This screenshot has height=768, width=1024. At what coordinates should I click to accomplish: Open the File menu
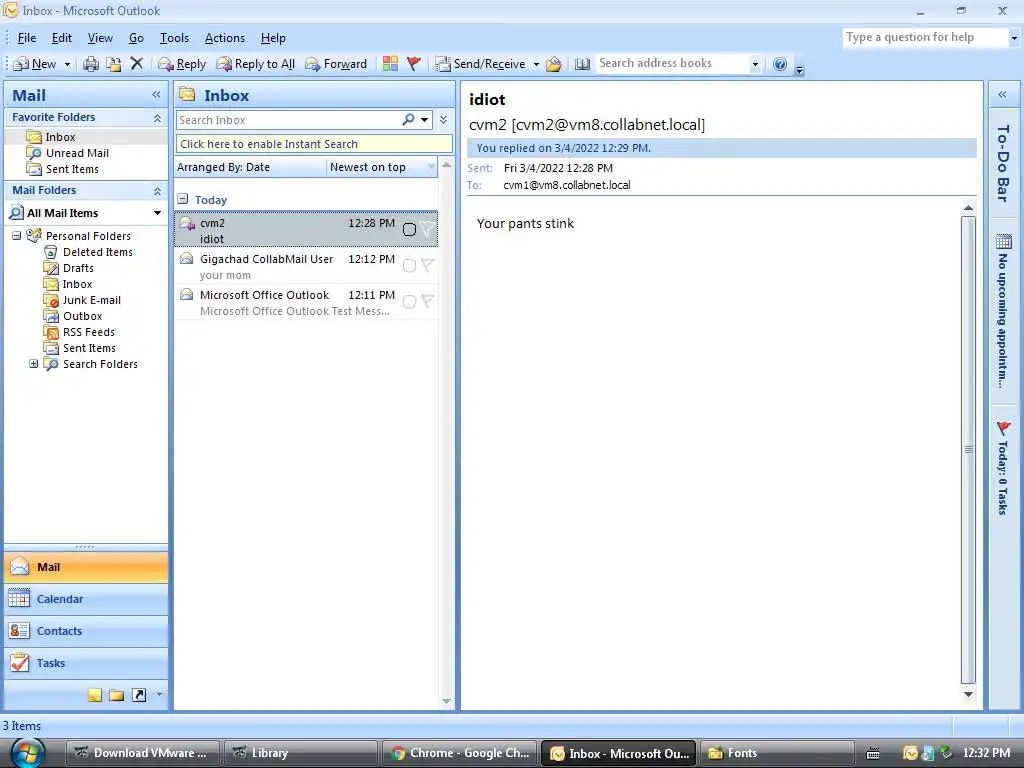[27, 38]
